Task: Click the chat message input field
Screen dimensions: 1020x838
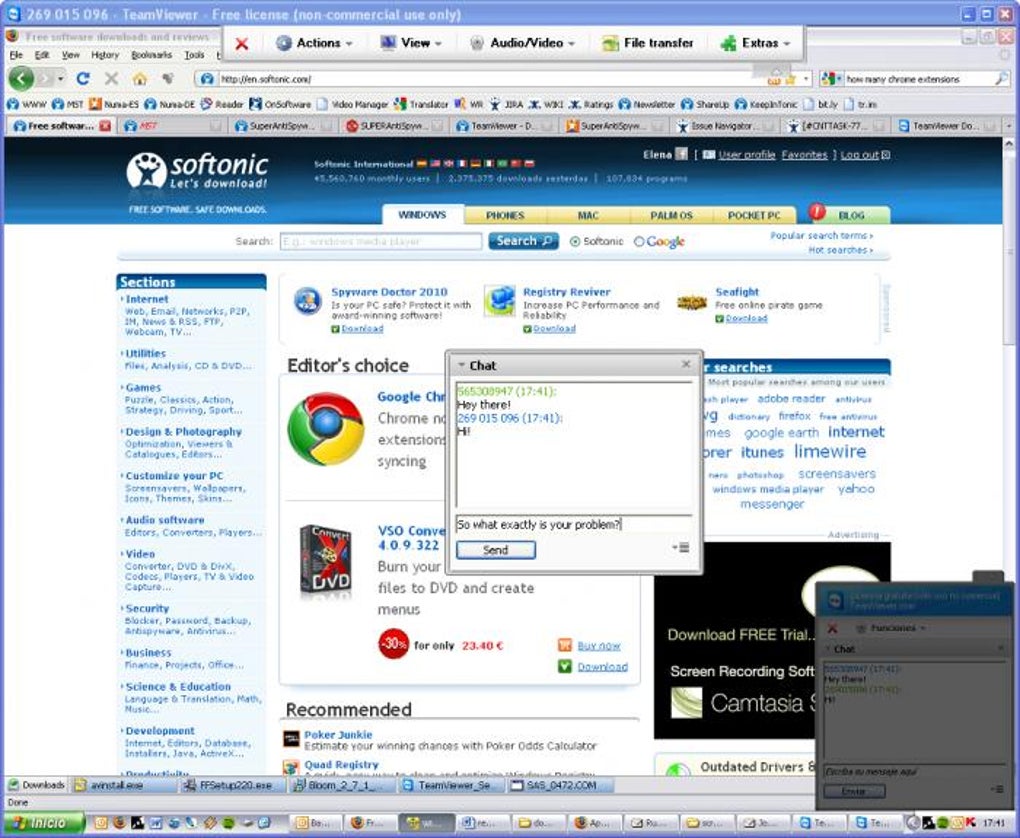Action: tap(574, 524)
